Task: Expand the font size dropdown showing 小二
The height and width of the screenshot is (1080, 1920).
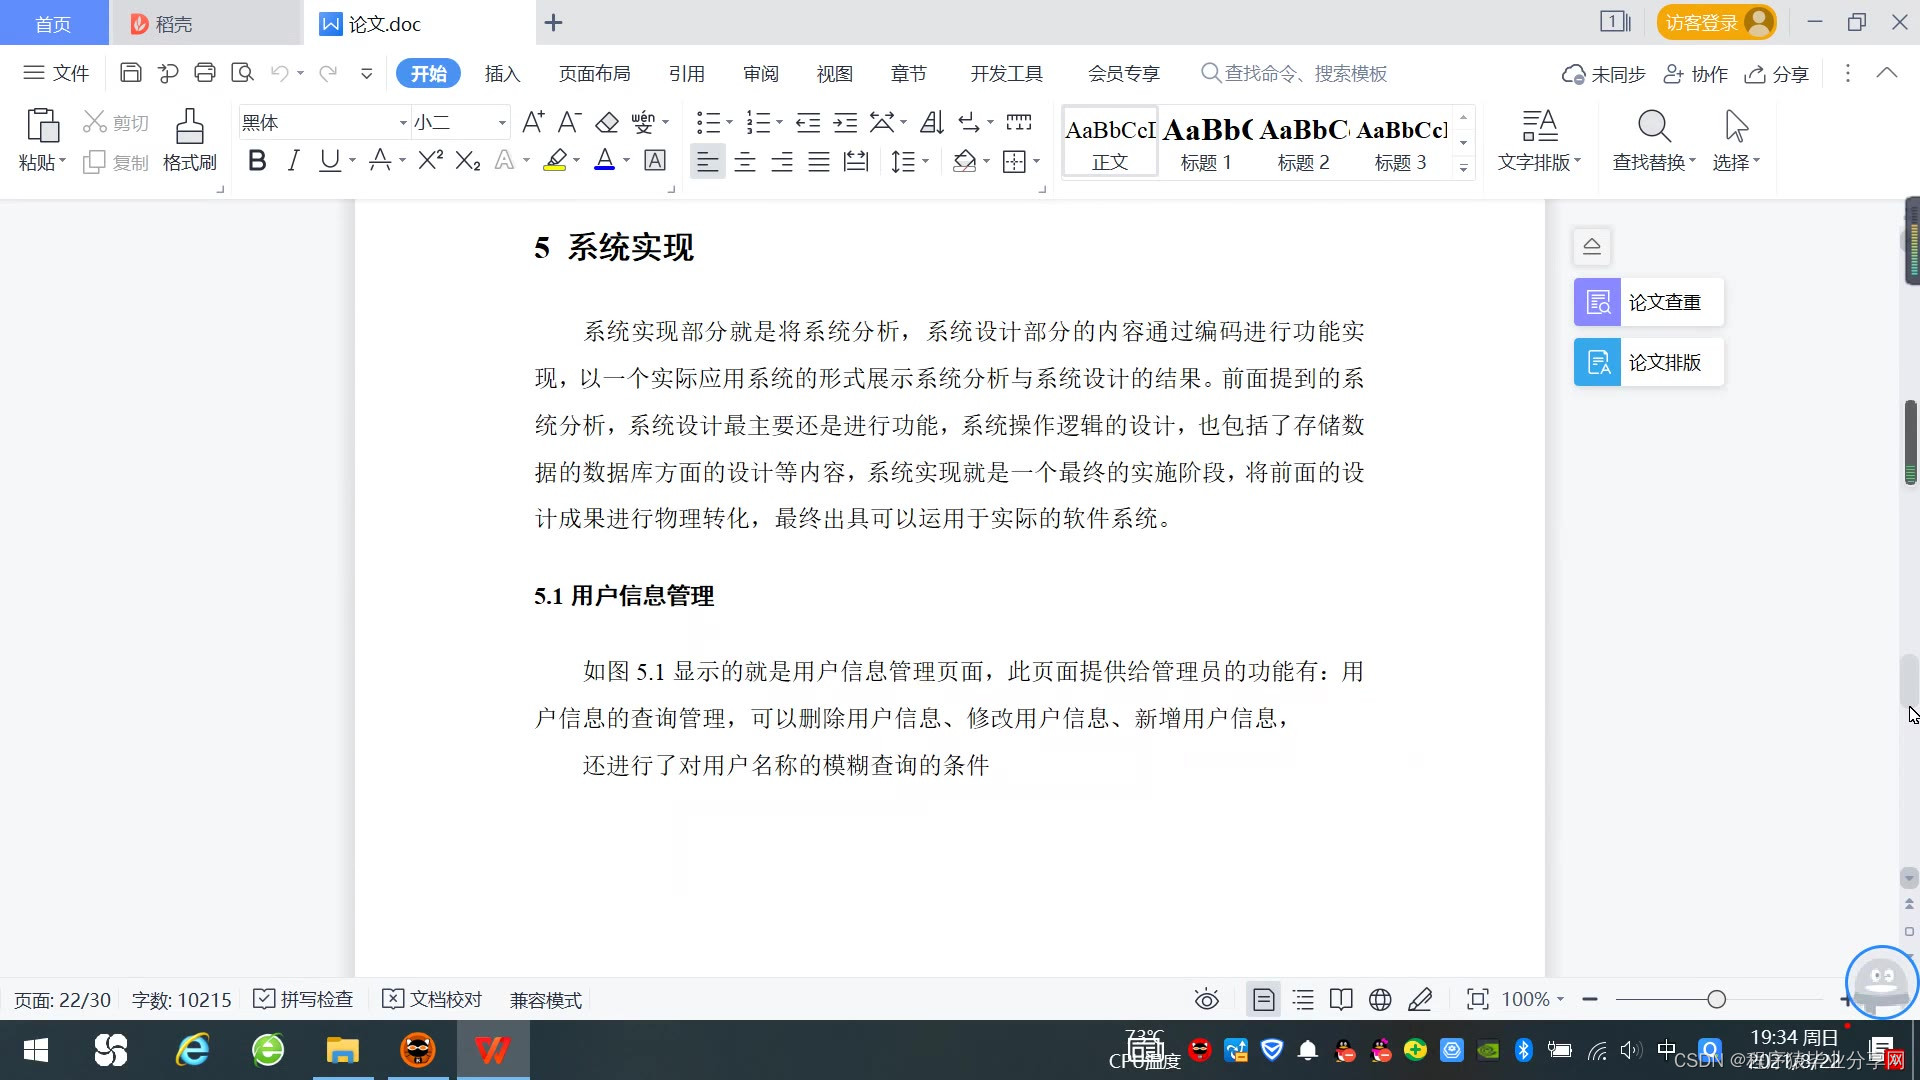Action: pyautogui.click(x=502, y=123)
